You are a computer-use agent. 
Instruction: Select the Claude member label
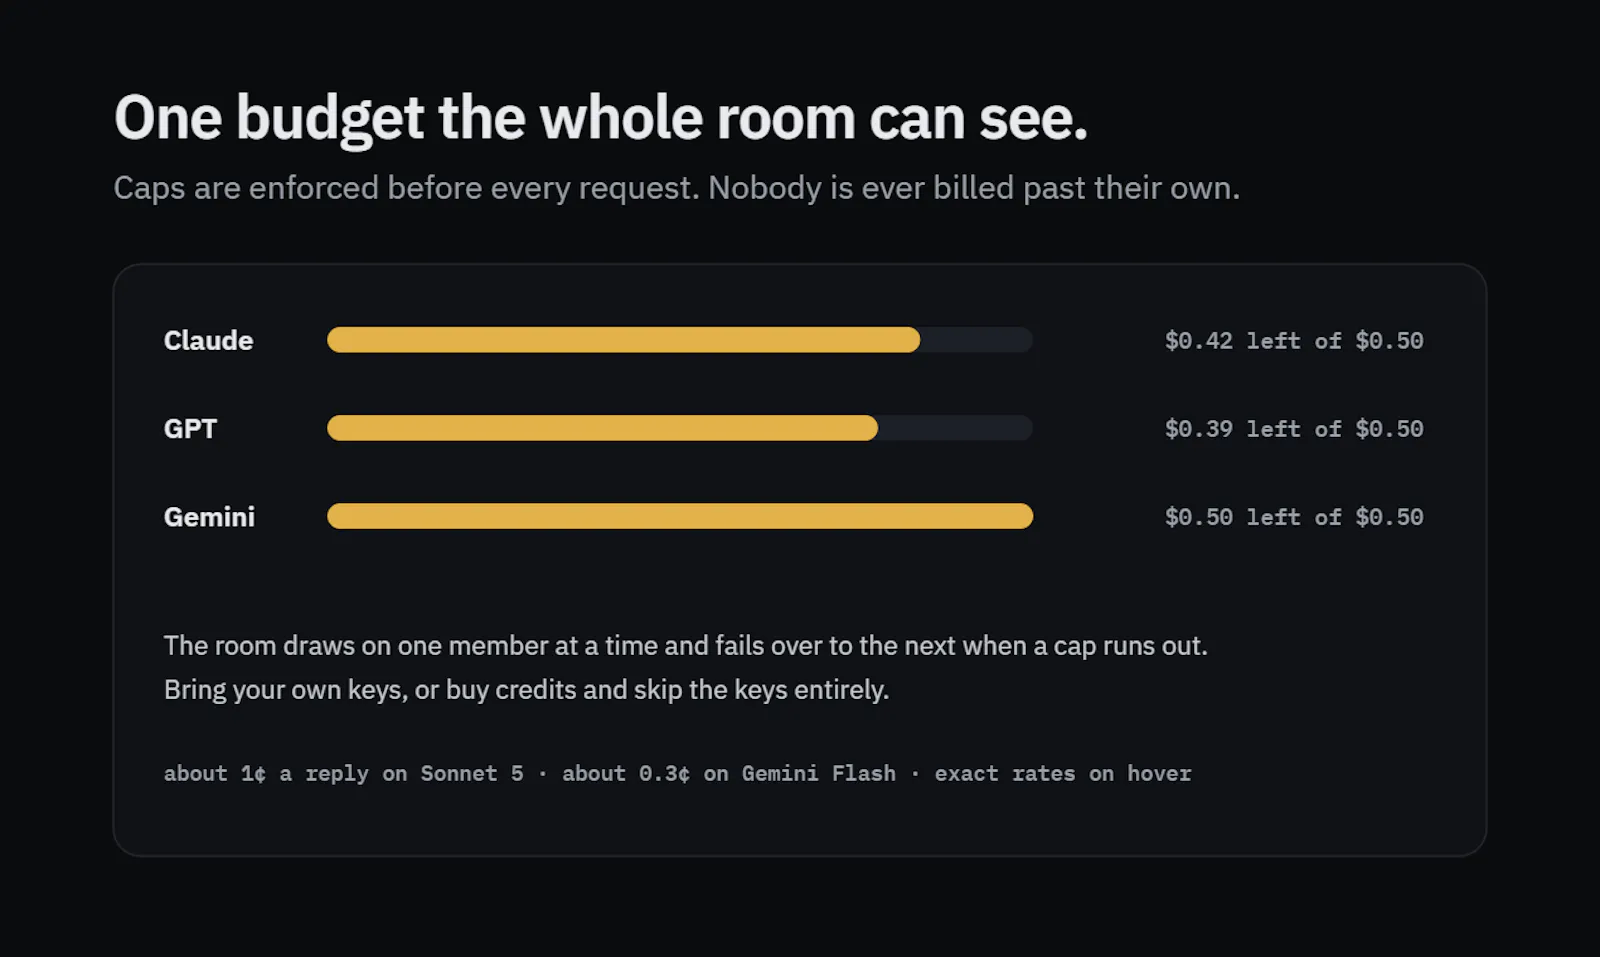pyautogui.click(x=208, y=340)
